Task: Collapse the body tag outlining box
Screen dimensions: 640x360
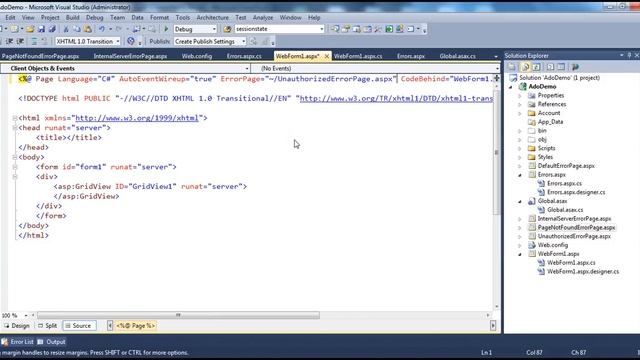Action: pos(15,157)
